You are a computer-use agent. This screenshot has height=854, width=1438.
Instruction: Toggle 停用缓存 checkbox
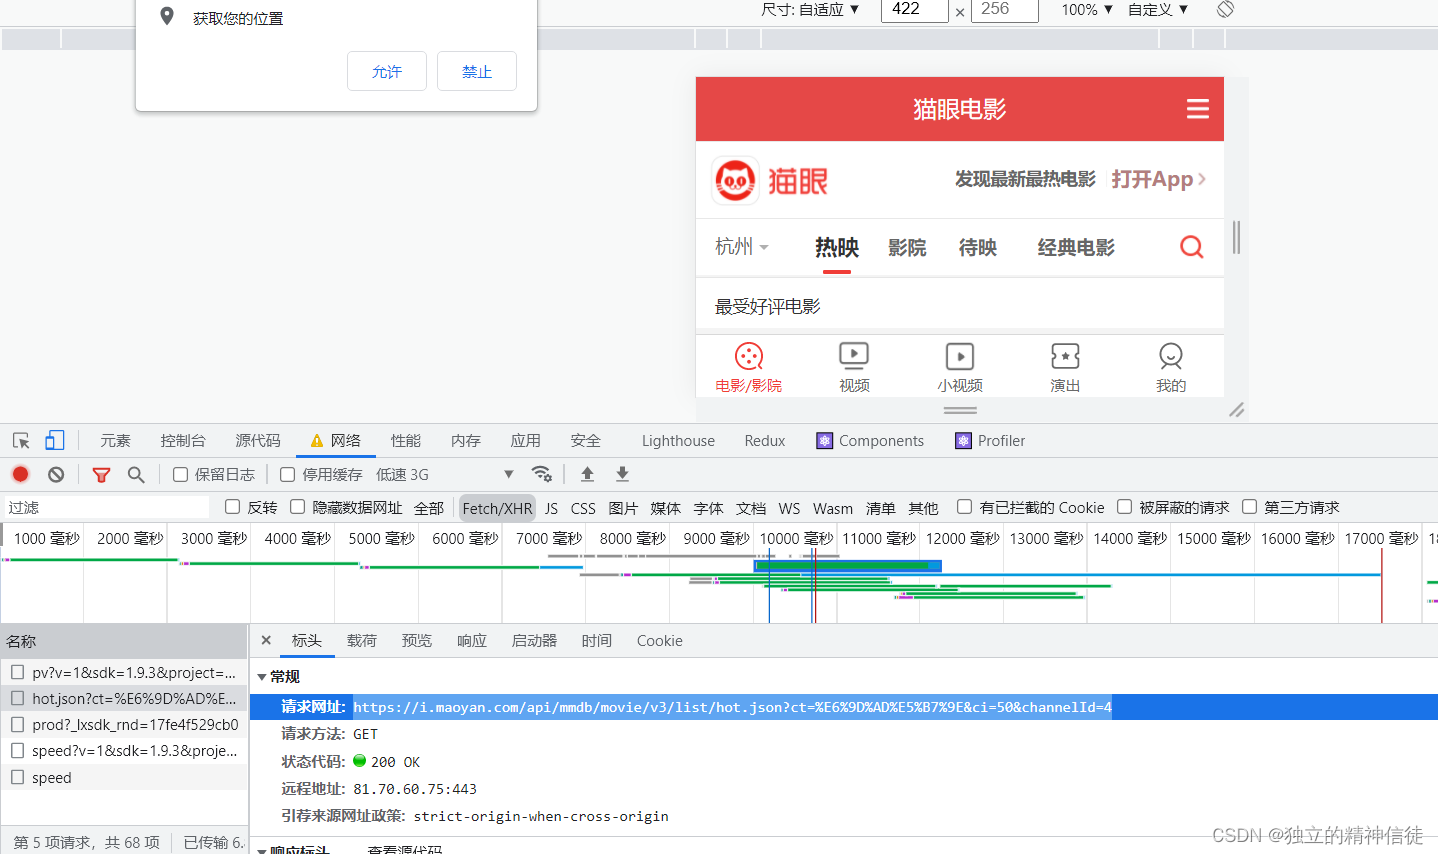tap(288, 474)
